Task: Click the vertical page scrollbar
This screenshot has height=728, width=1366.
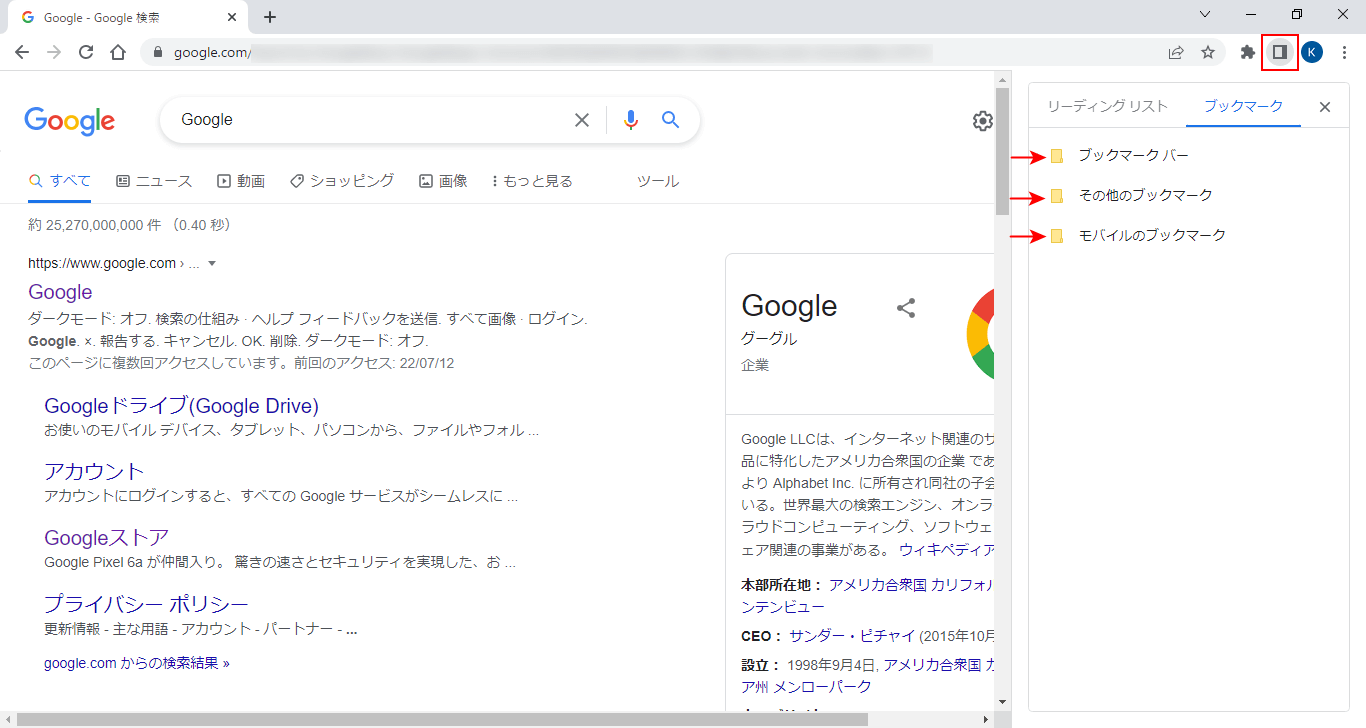Action: click(1002, 150)
